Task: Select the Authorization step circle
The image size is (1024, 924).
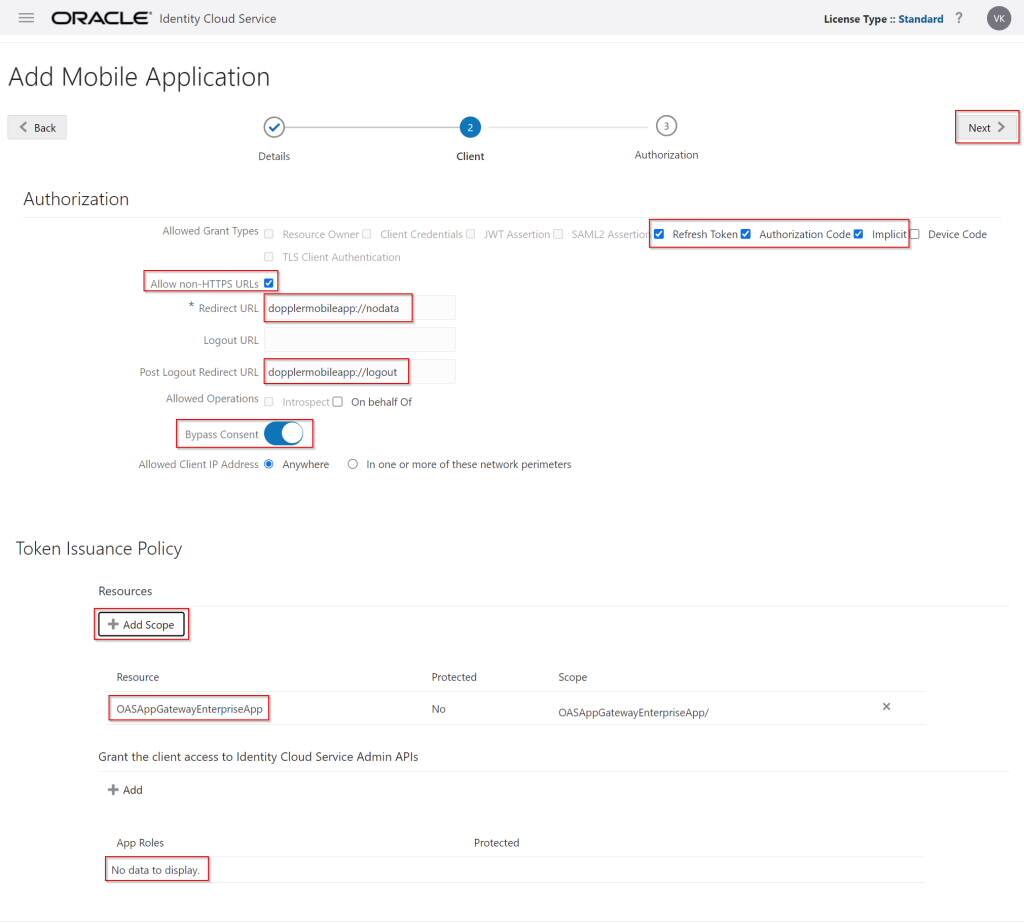Action: (x=666, y=128)
